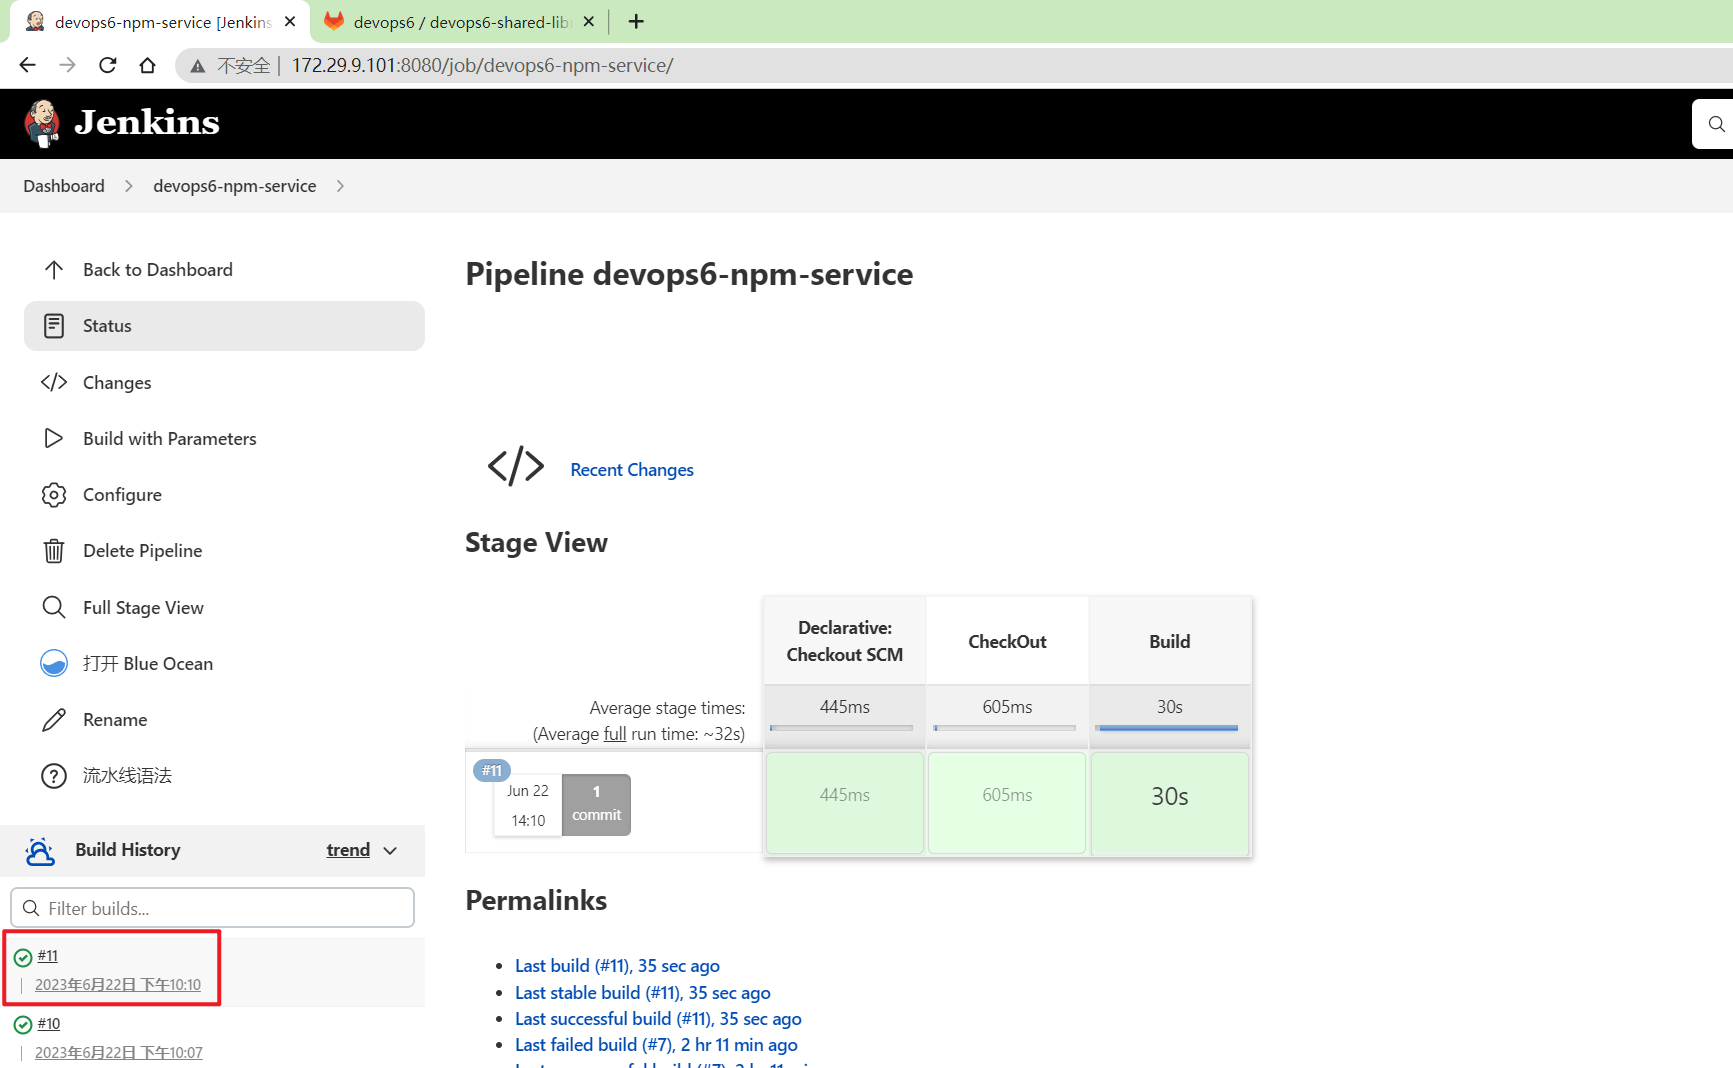
Task: Click the browser forward arrow
Action: point(67,65)
